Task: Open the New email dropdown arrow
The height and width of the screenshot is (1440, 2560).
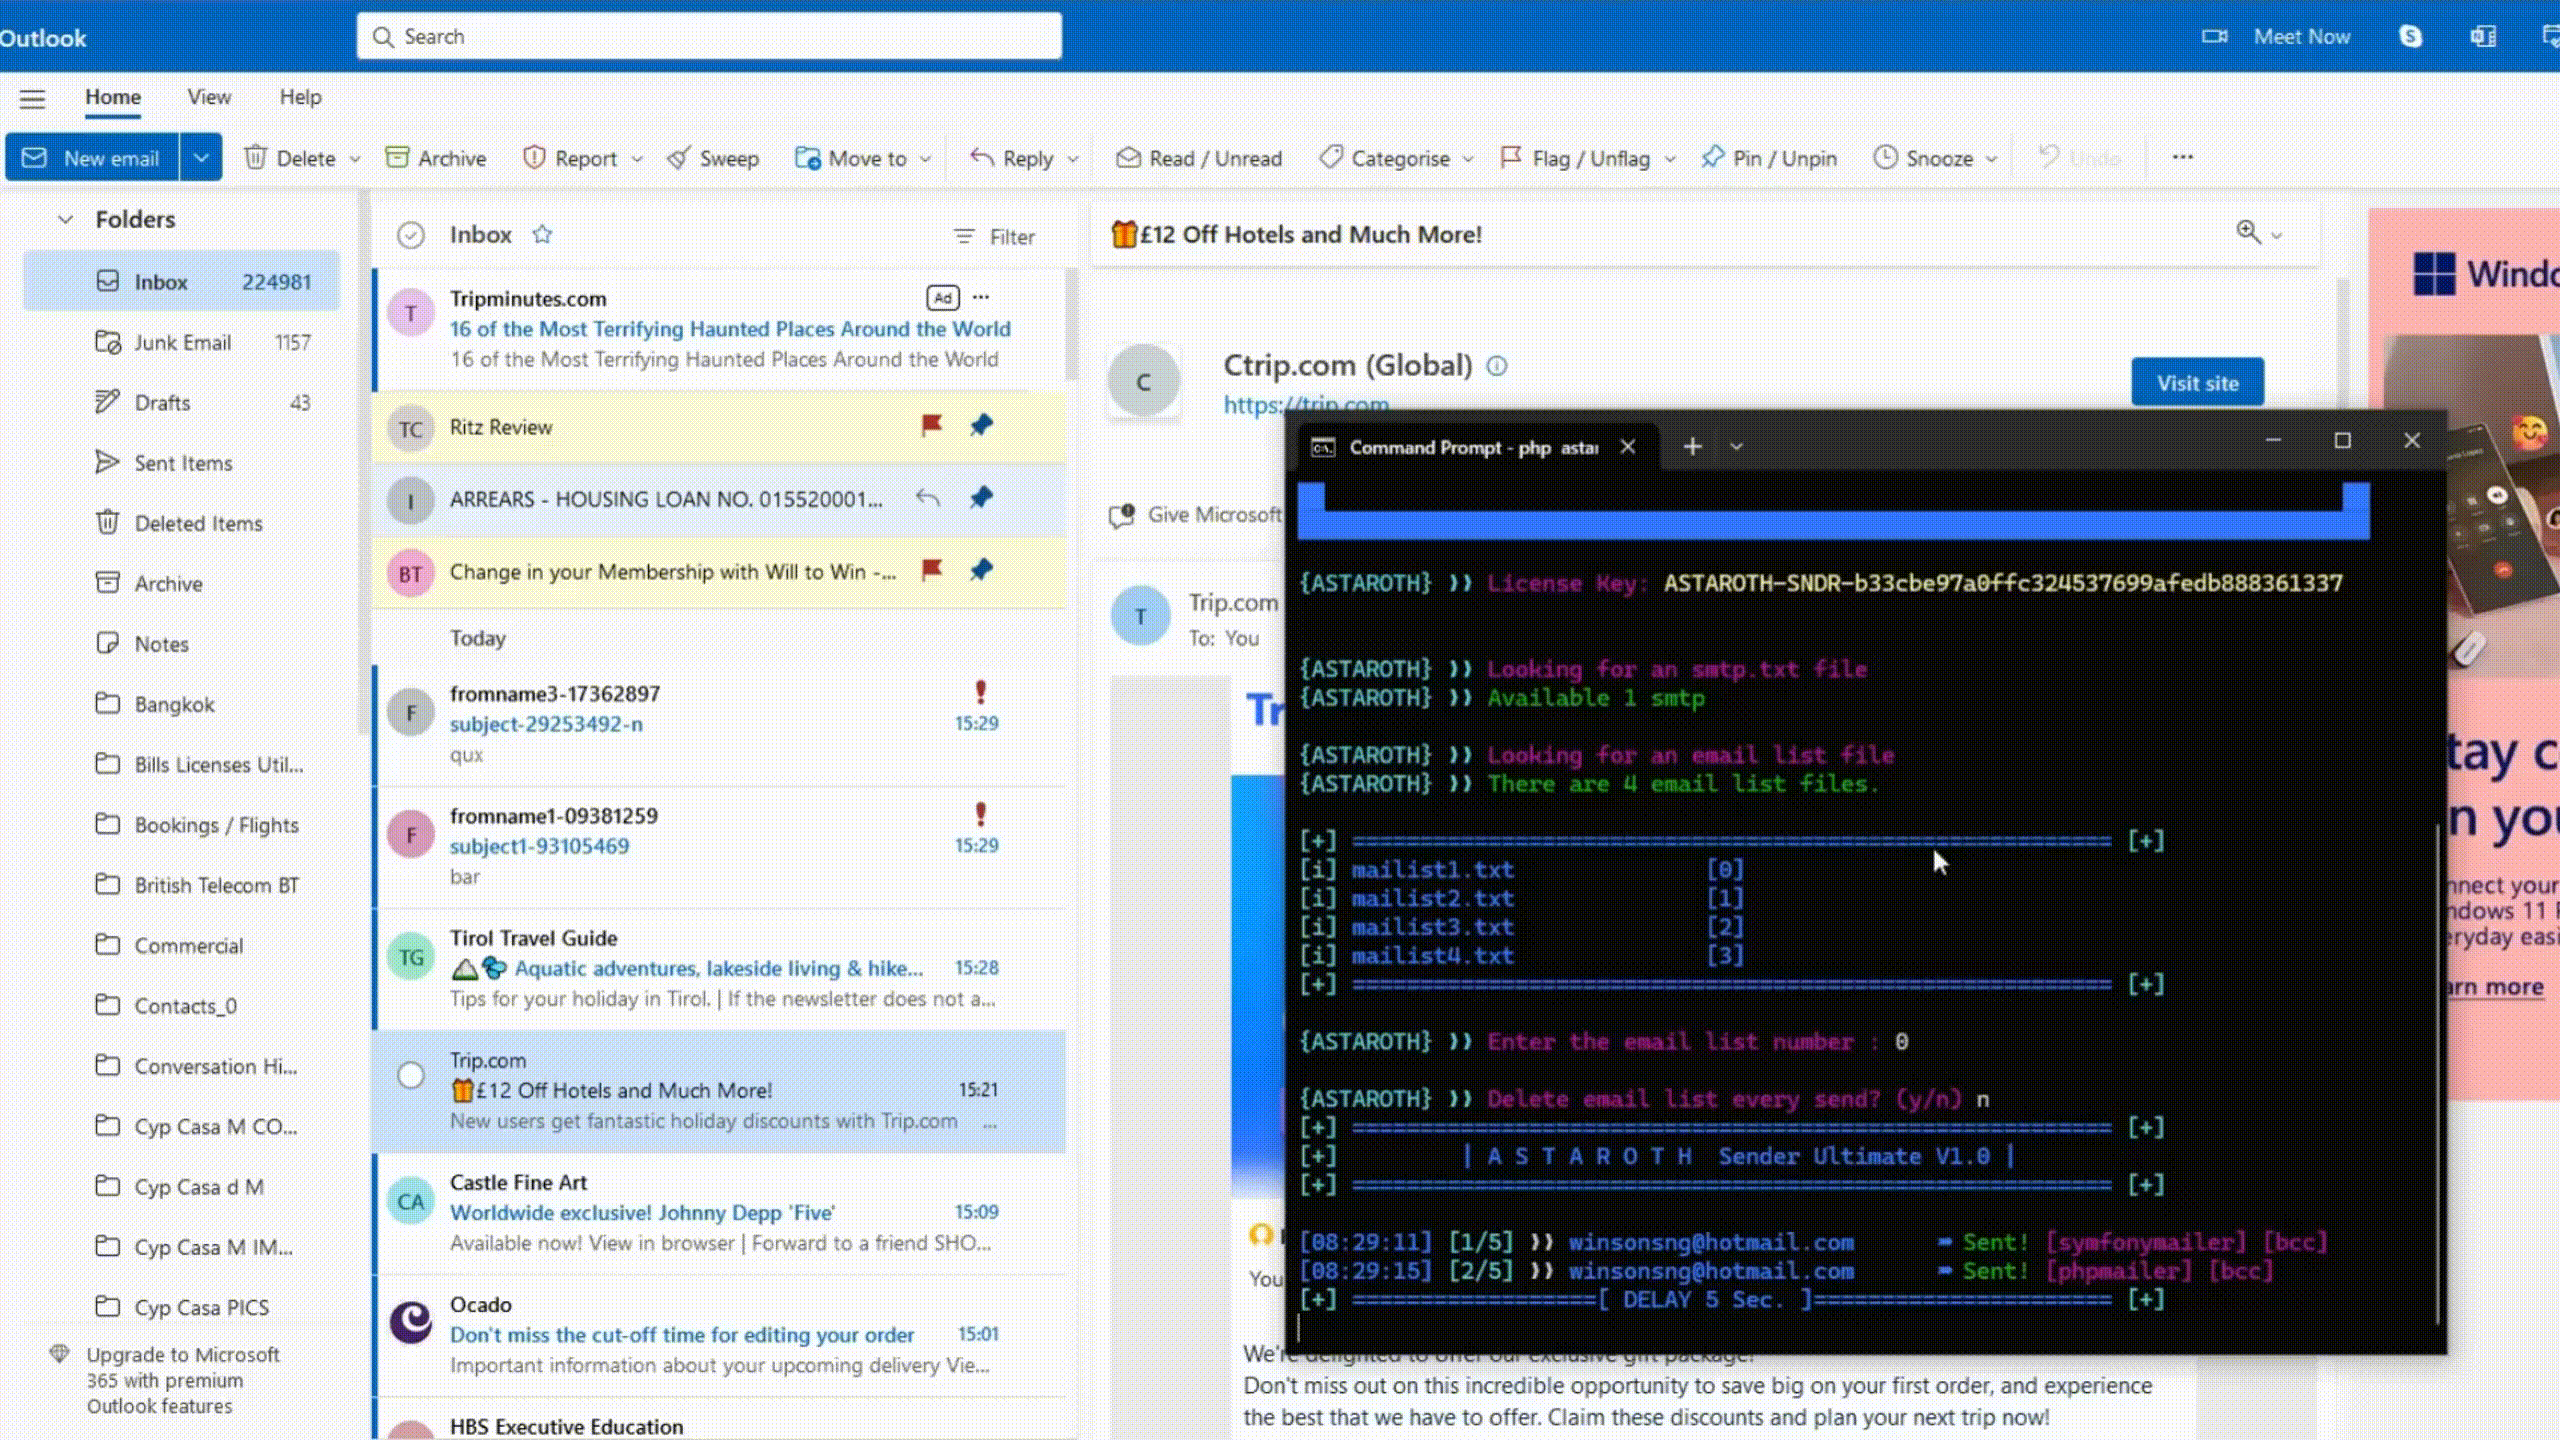Action: pyautogui.click(x=201, y=158)
